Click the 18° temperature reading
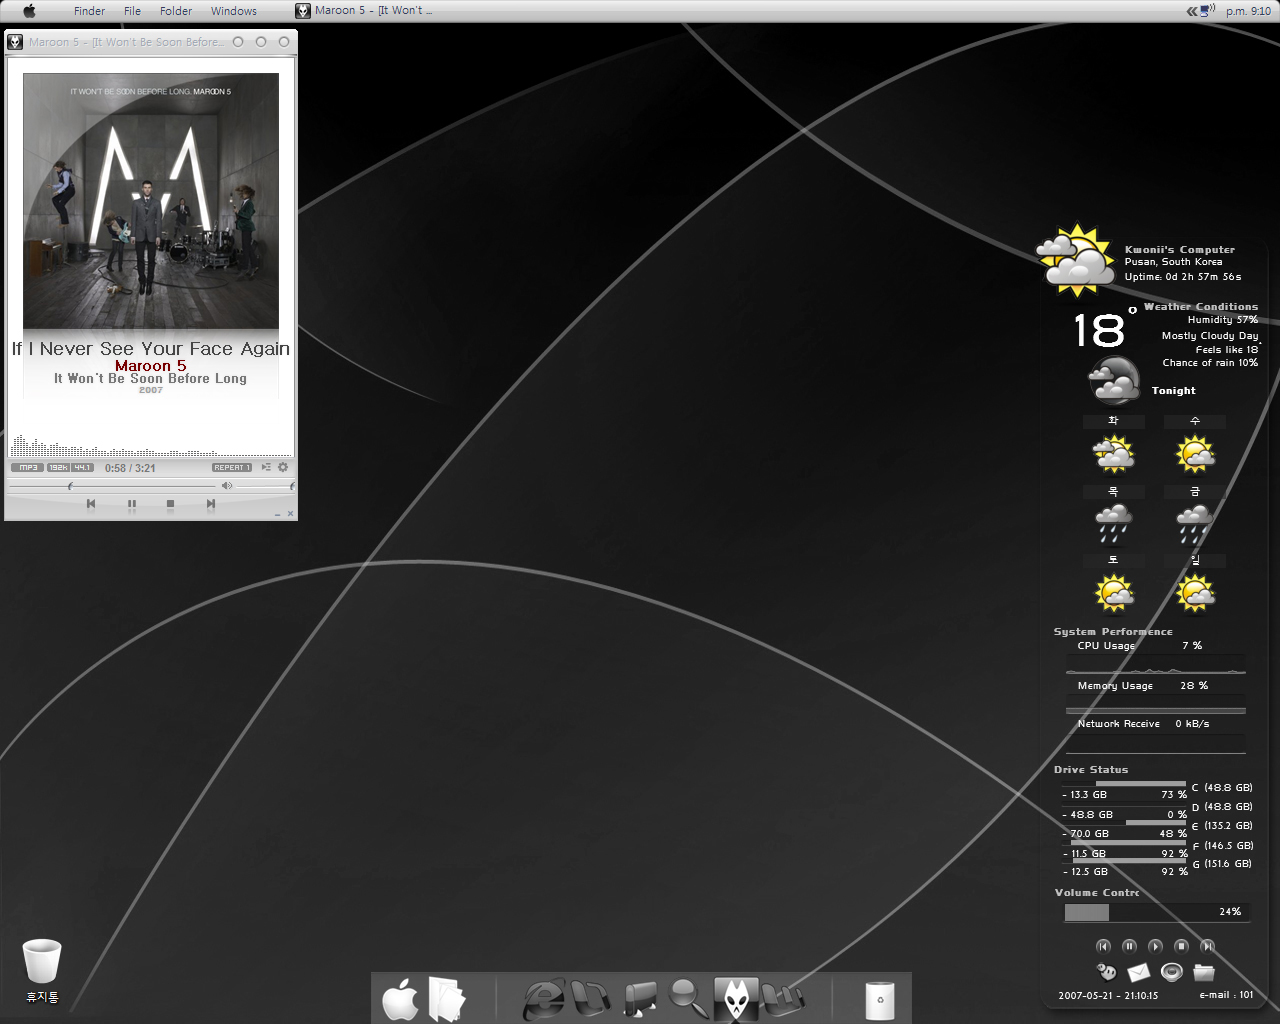This screenshot has height=1024, width=1280. [x=1105, y=329]
